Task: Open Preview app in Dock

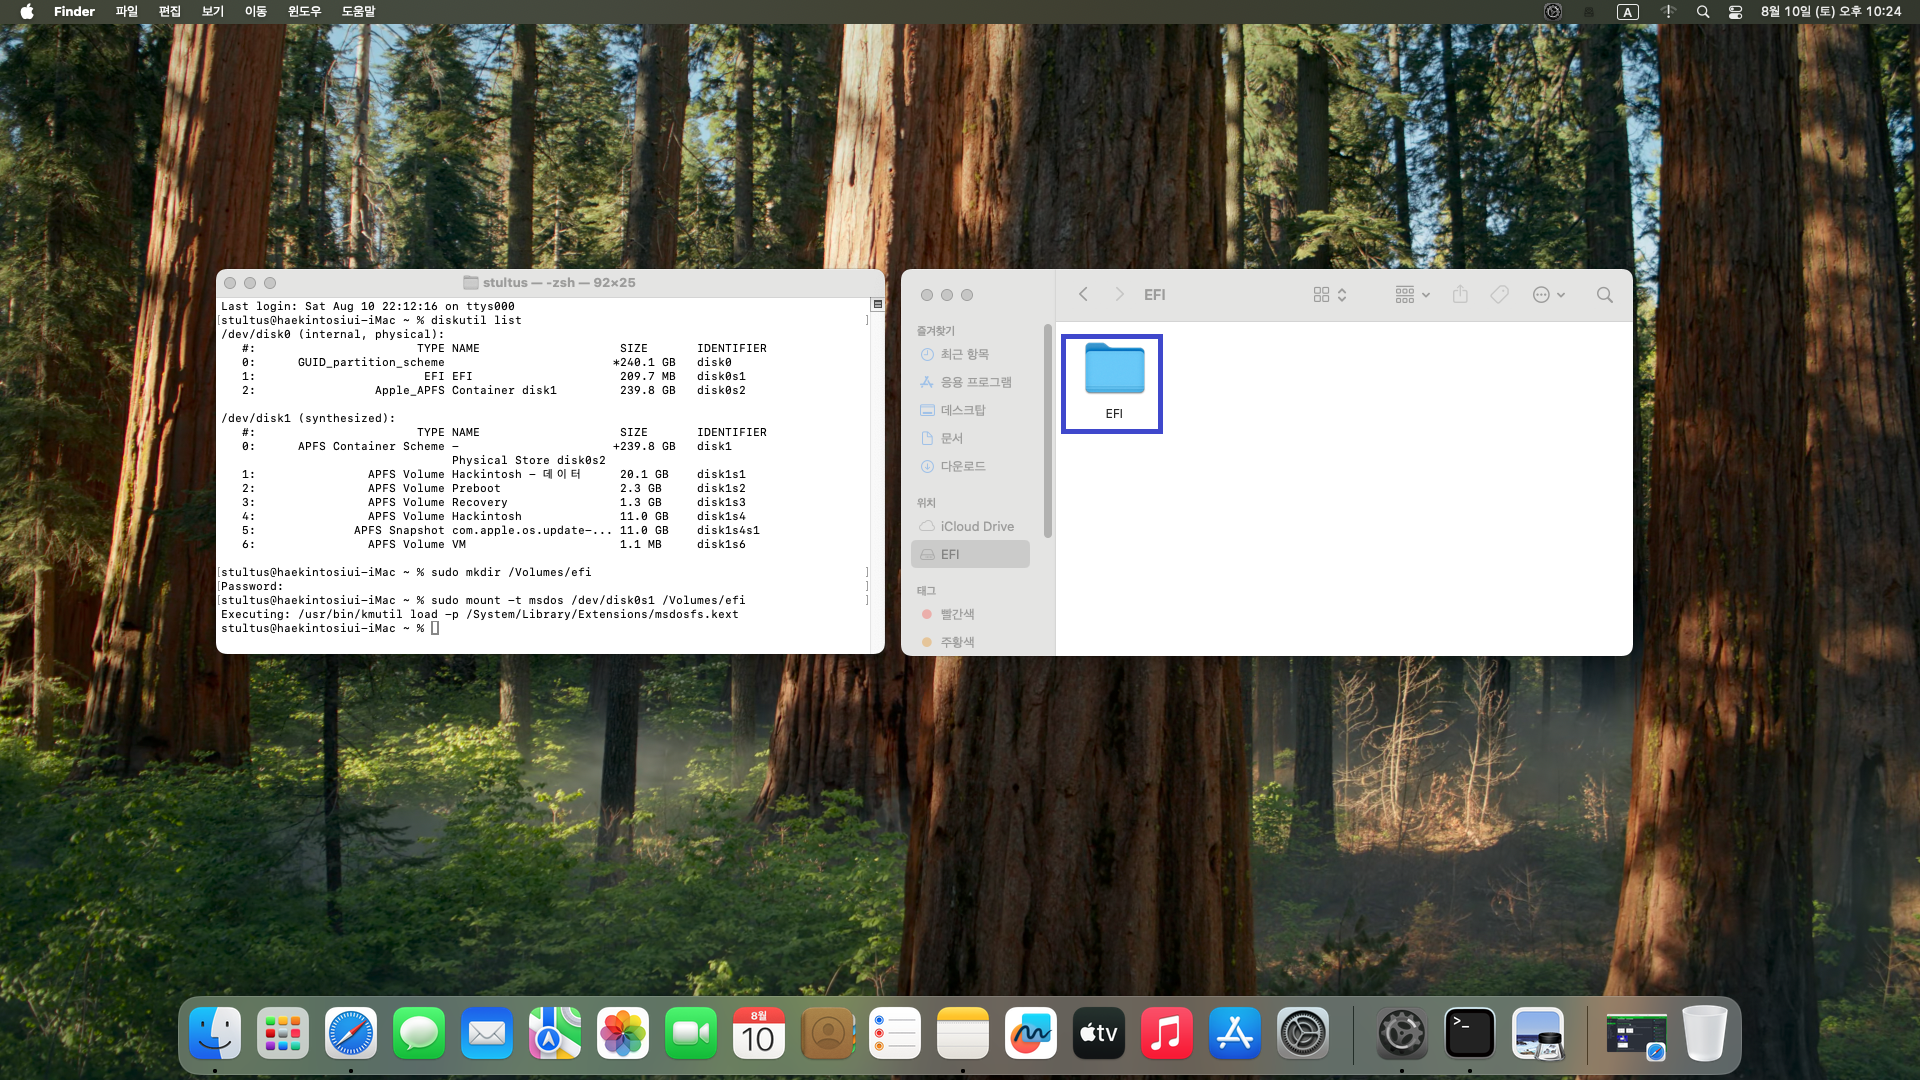Action: coord(1538,1033)
